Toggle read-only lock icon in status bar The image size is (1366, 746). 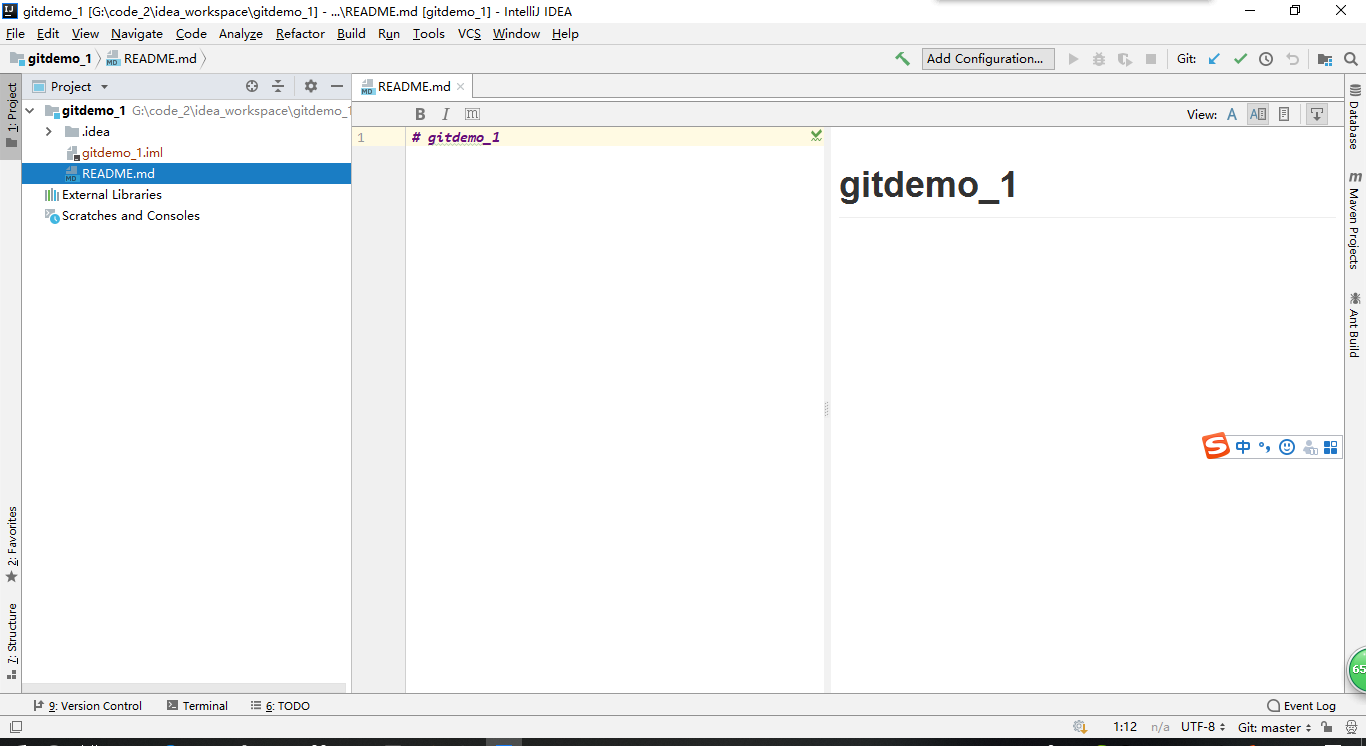(1329, 728)
